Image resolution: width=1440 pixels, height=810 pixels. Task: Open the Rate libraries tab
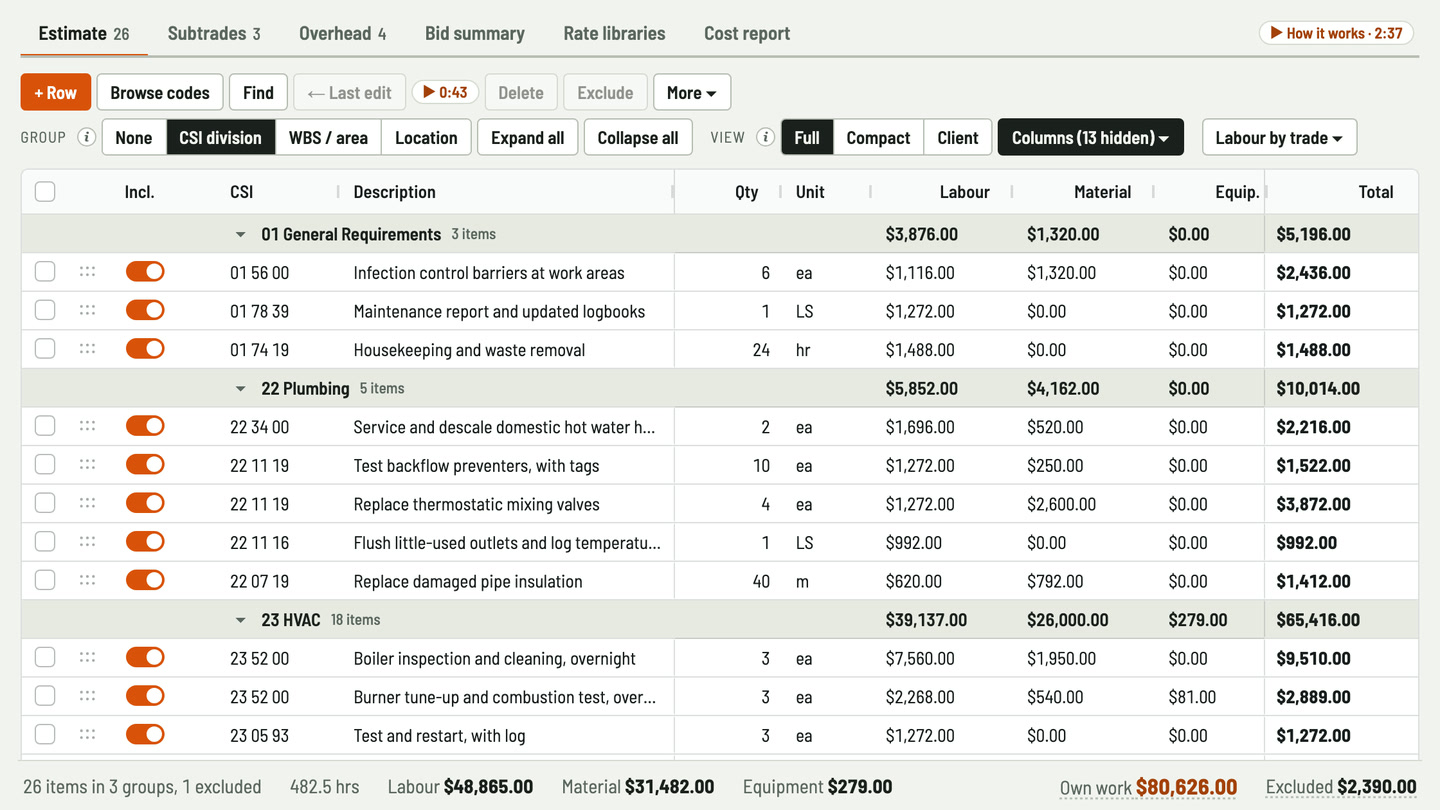(x=614, y=33)
